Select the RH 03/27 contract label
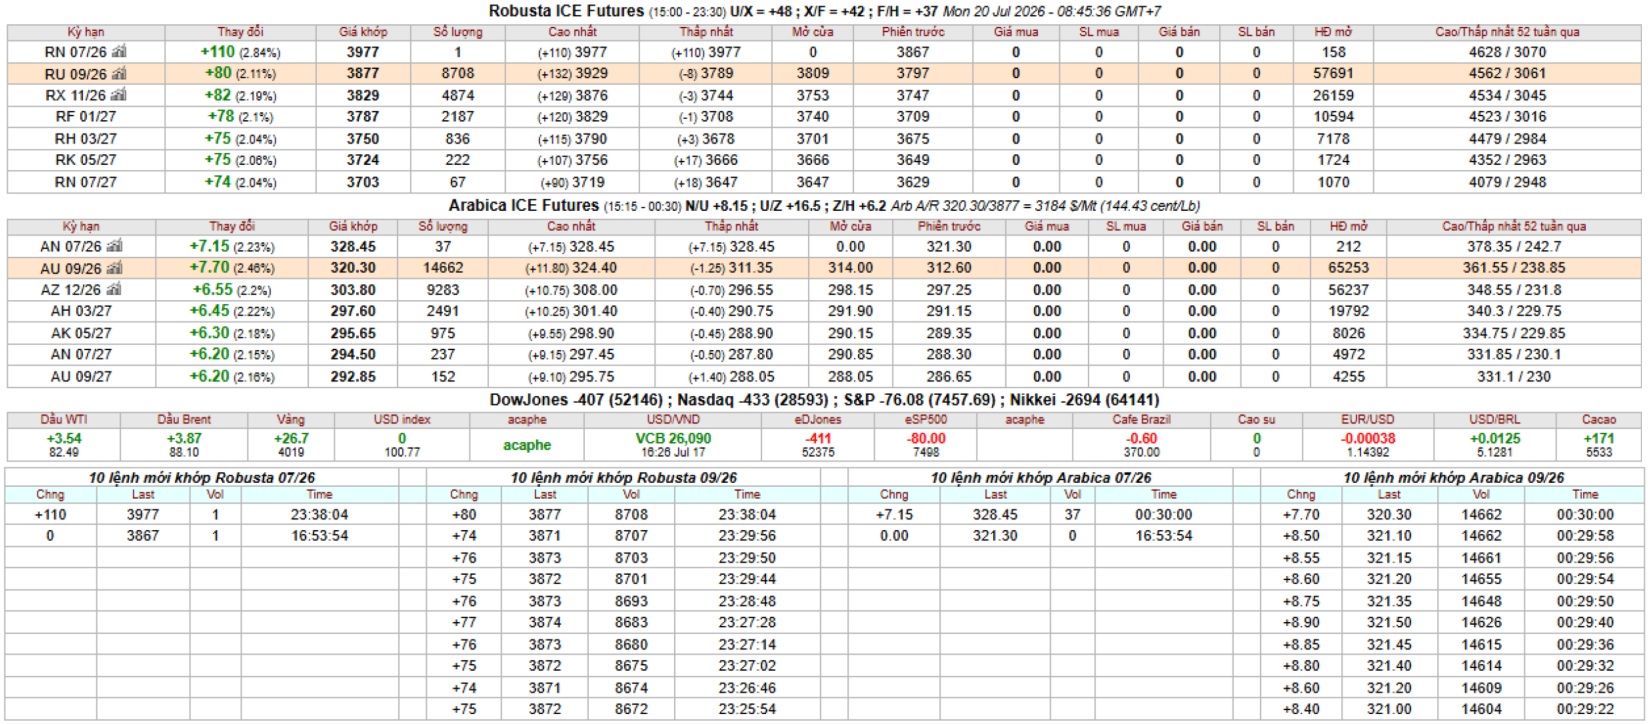1648x724 pixels. point(86,139)
